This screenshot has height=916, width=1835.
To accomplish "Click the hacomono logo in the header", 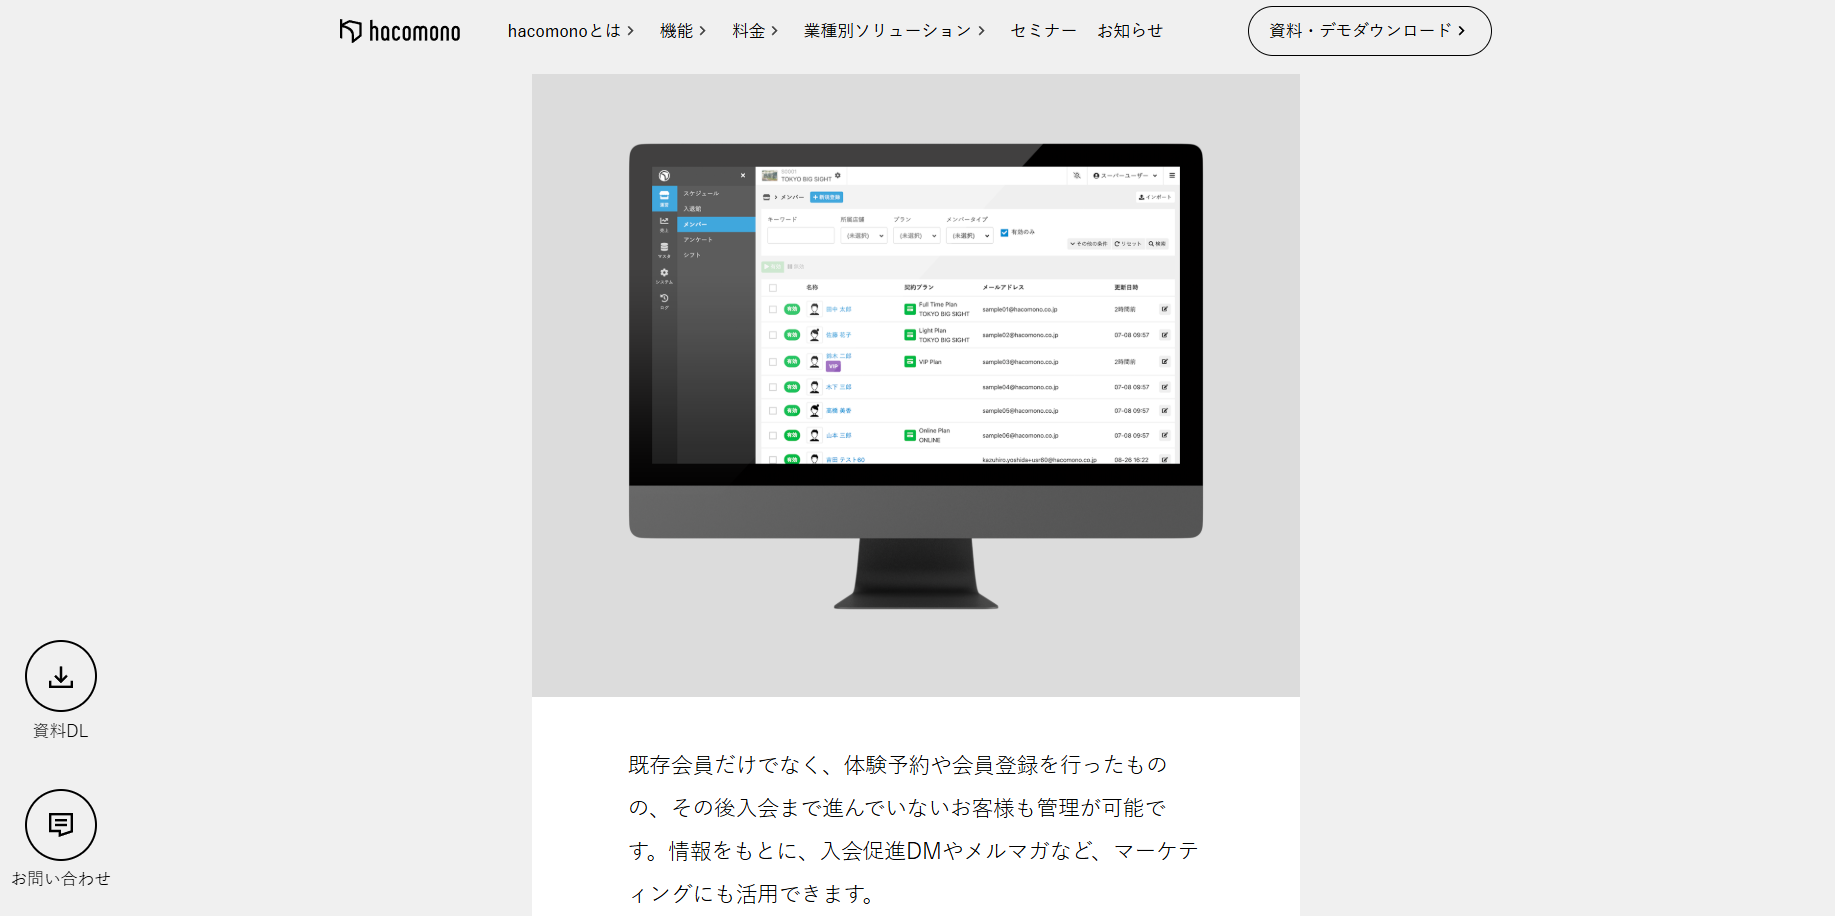I will coord(400,31).
